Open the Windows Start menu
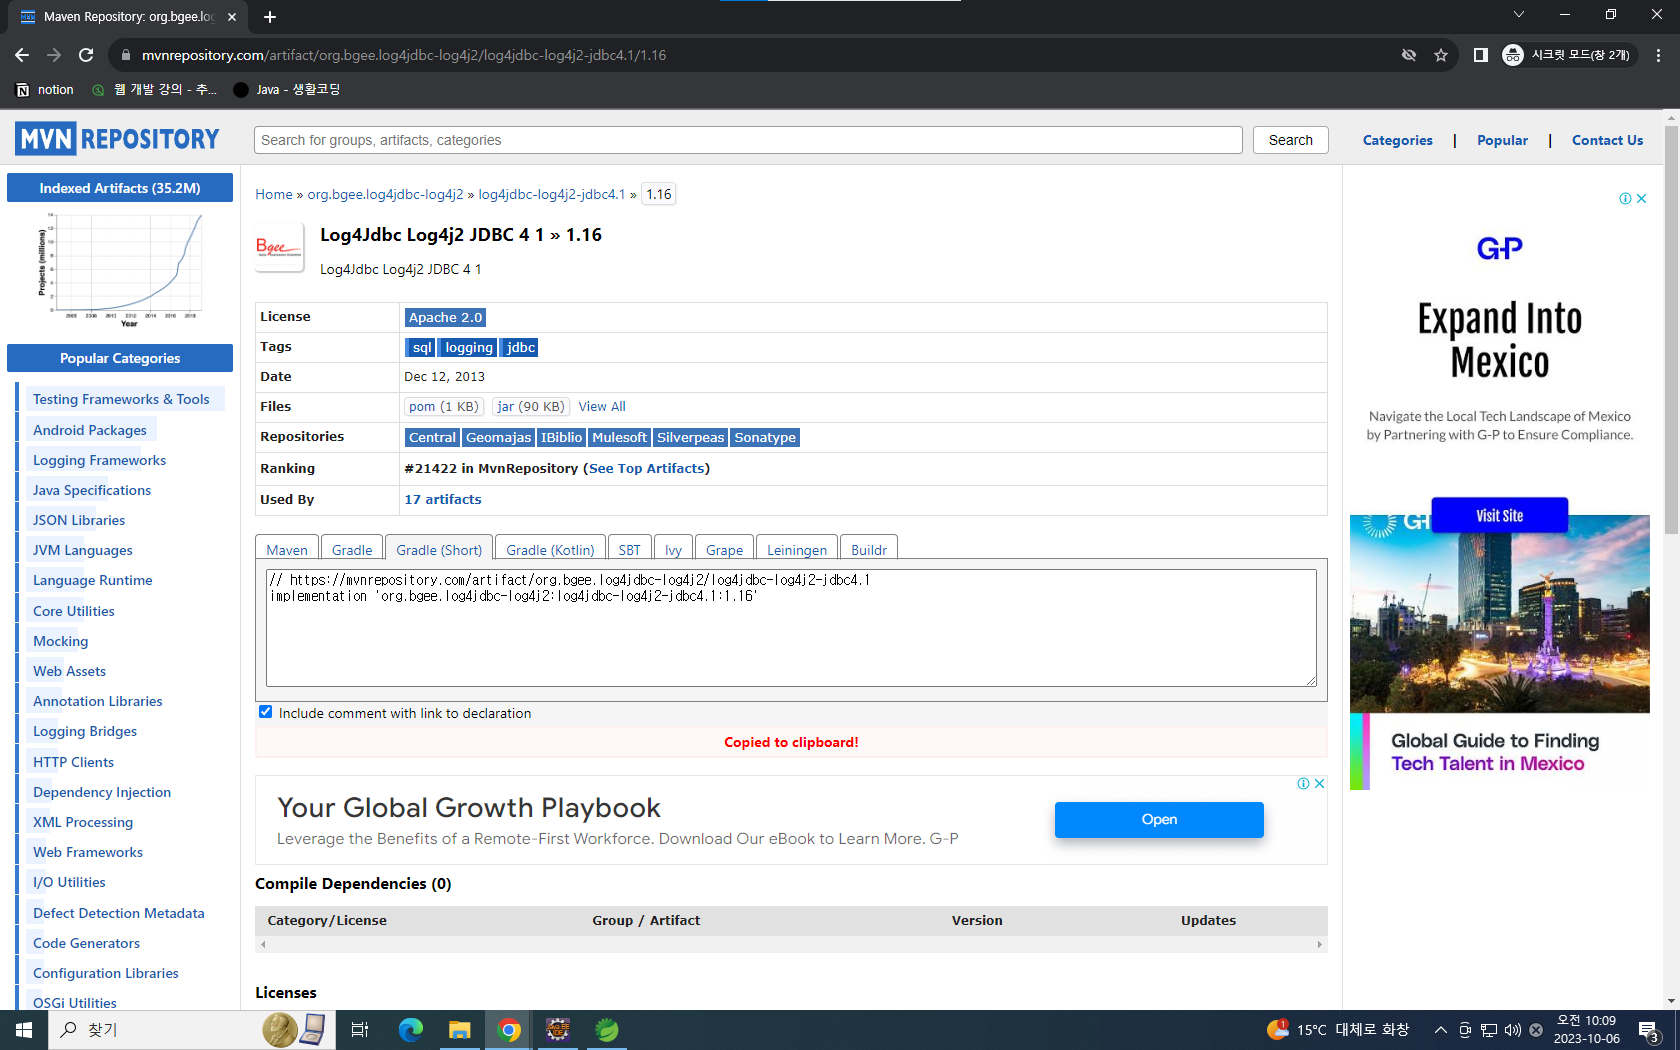 coord(24,1030)
